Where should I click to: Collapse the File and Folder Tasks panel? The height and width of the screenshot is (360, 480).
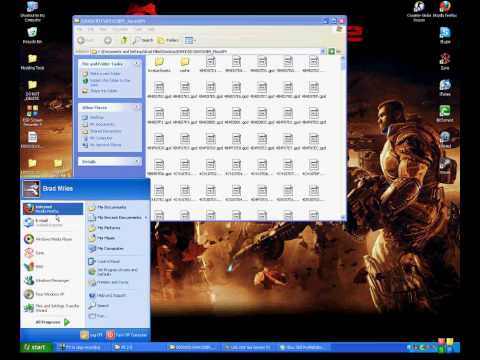136,63
